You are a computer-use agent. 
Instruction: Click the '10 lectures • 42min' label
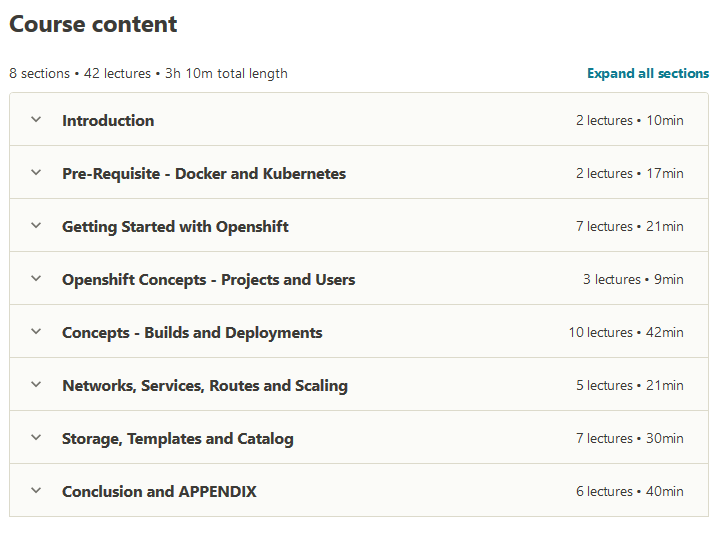click(x=626, y=333)
